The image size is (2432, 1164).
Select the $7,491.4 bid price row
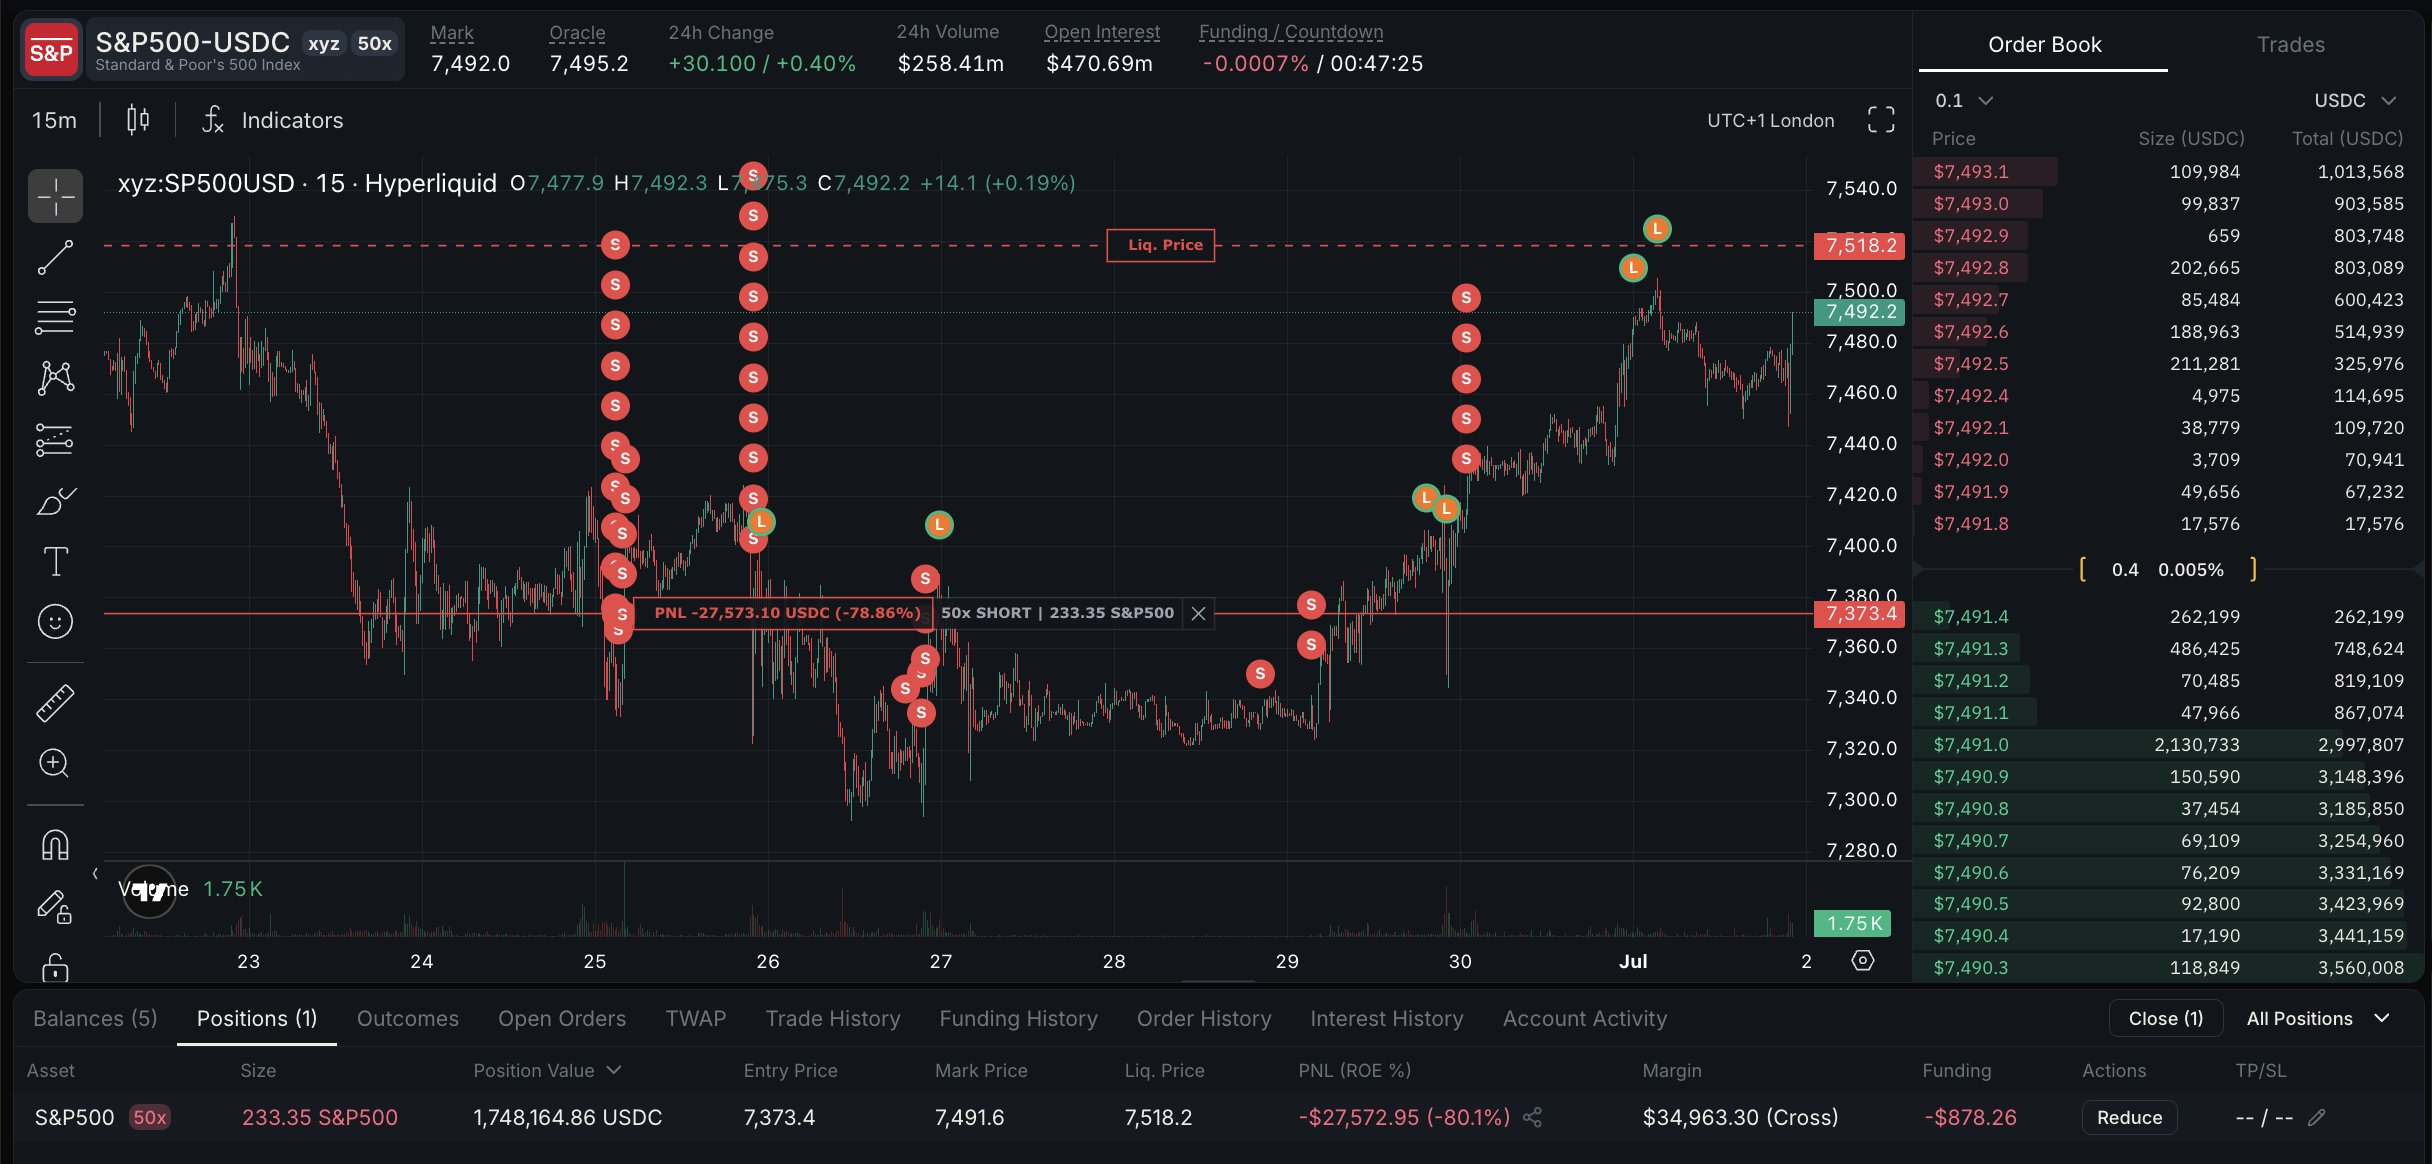coord(2168,617)
